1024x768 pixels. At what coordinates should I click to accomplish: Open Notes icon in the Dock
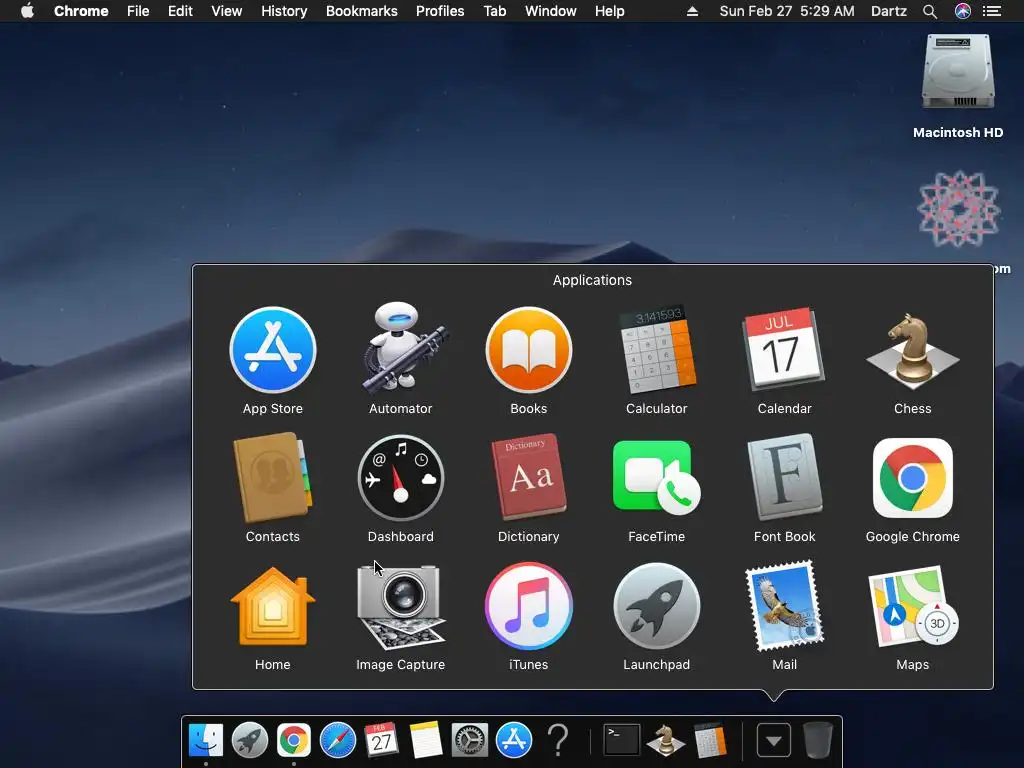tap(426, 741)
